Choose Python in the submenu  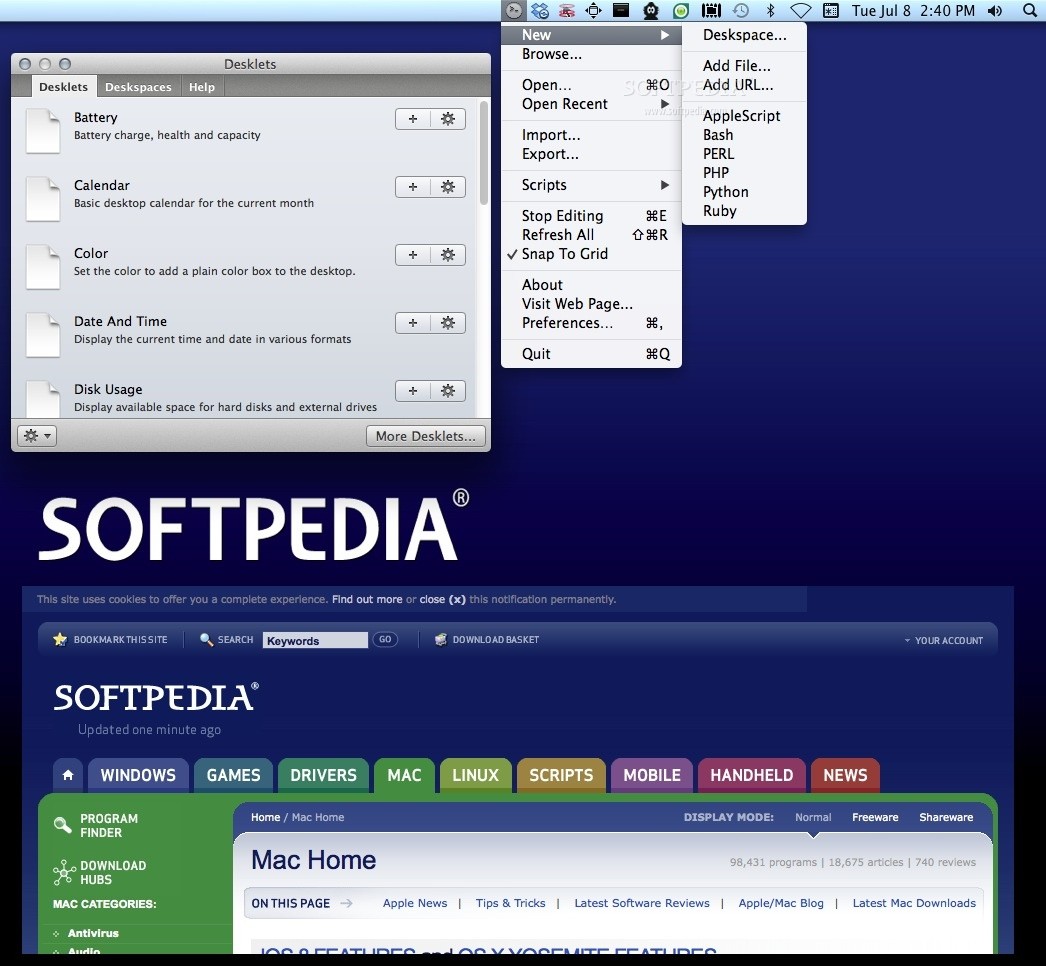click(x=744, y=192)
